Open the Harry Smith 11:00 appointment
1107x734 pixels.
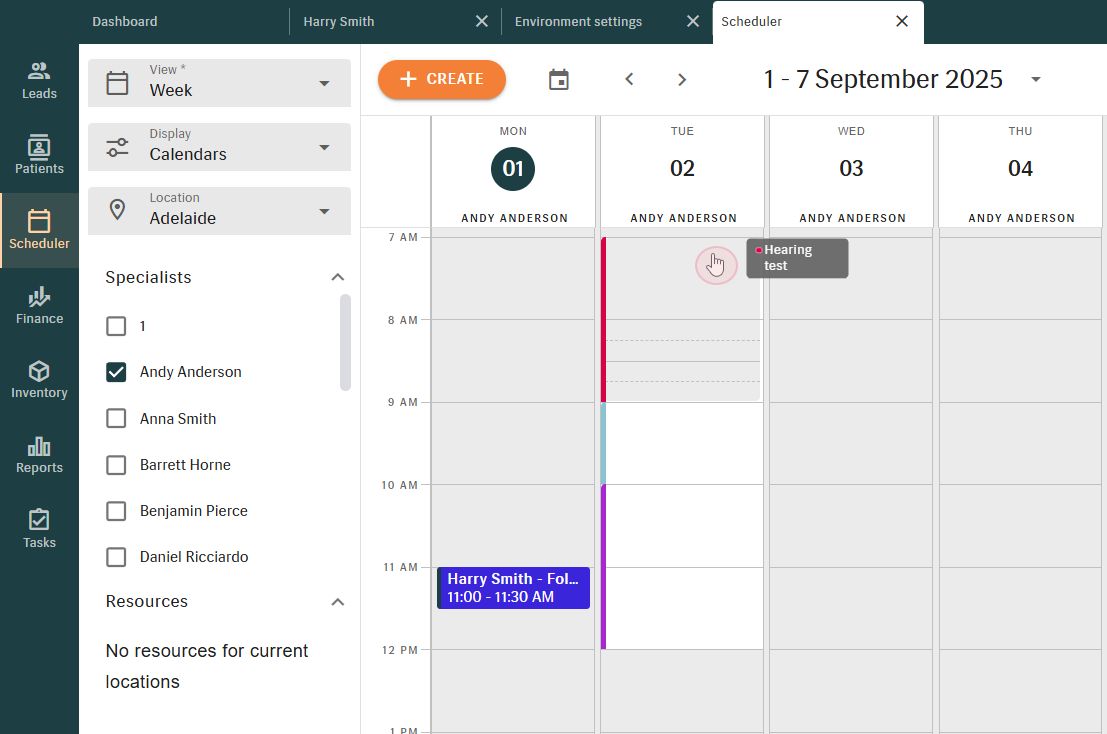[513, 588]
